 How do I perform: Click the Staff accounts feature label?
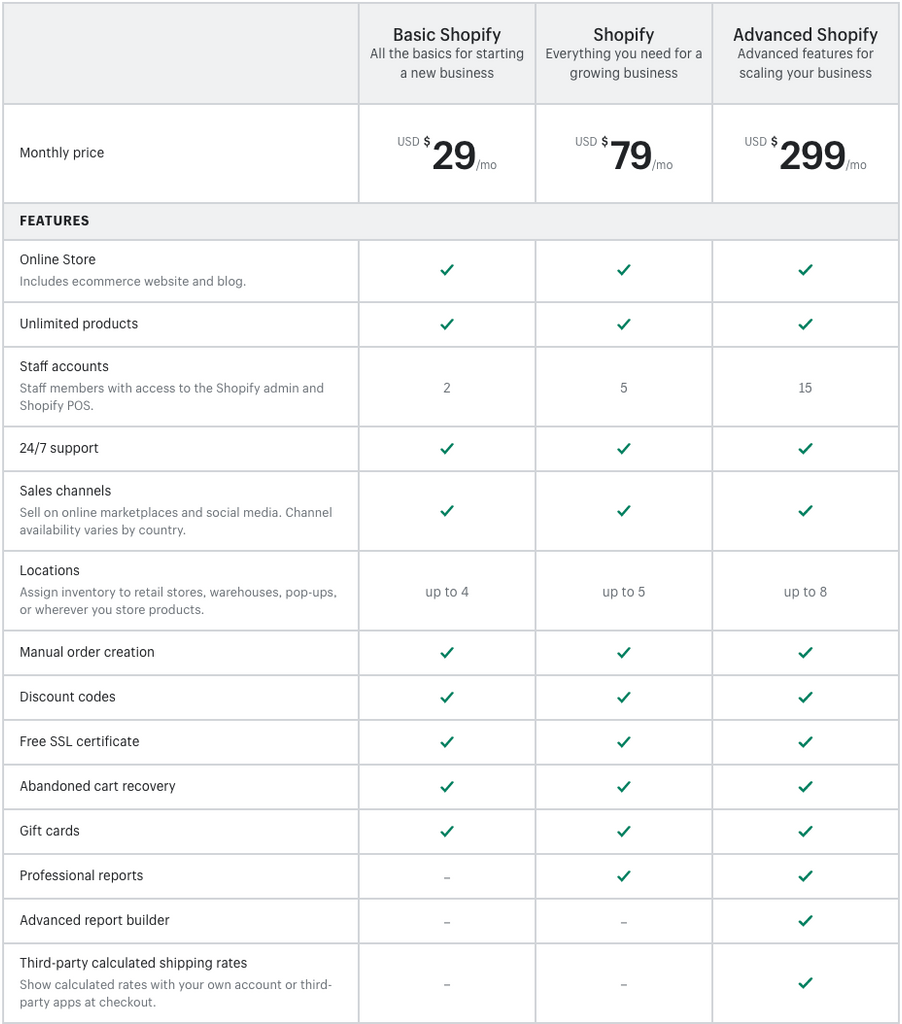pos(64,366)
